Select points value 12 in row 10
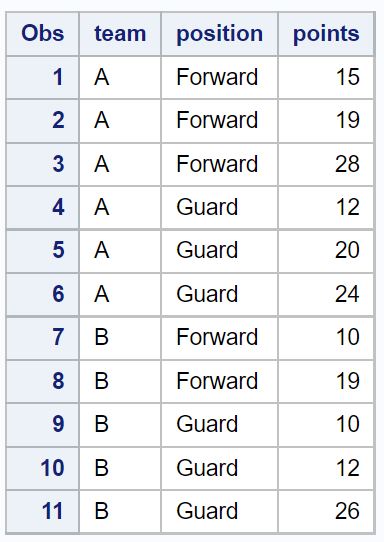Screen dimensions: 384x542 [326, 468]
